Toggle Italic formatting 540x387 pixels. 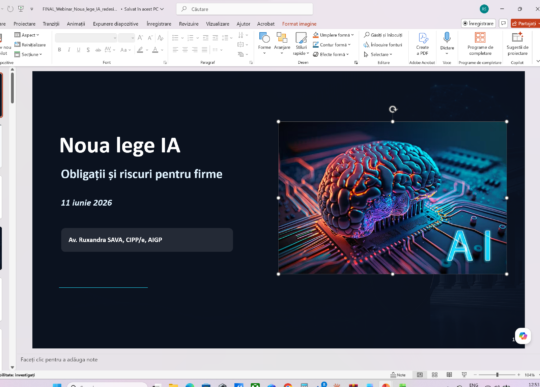tap(69, 50)
